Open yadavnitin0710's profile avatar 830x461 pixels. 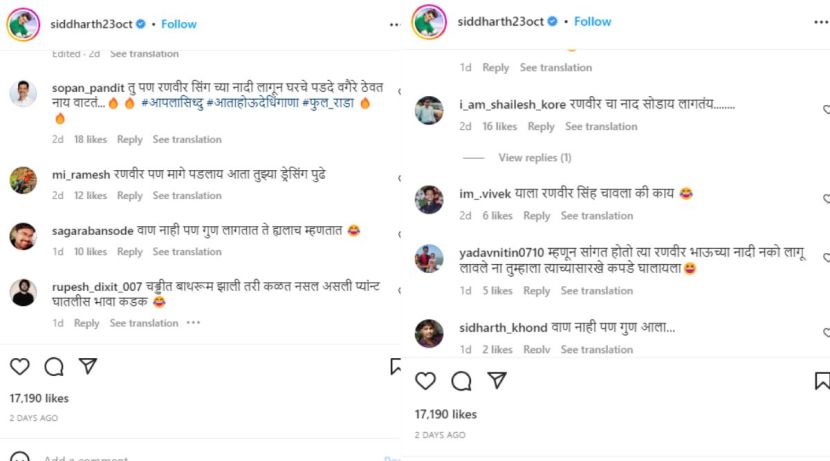[x=430, y=259]
